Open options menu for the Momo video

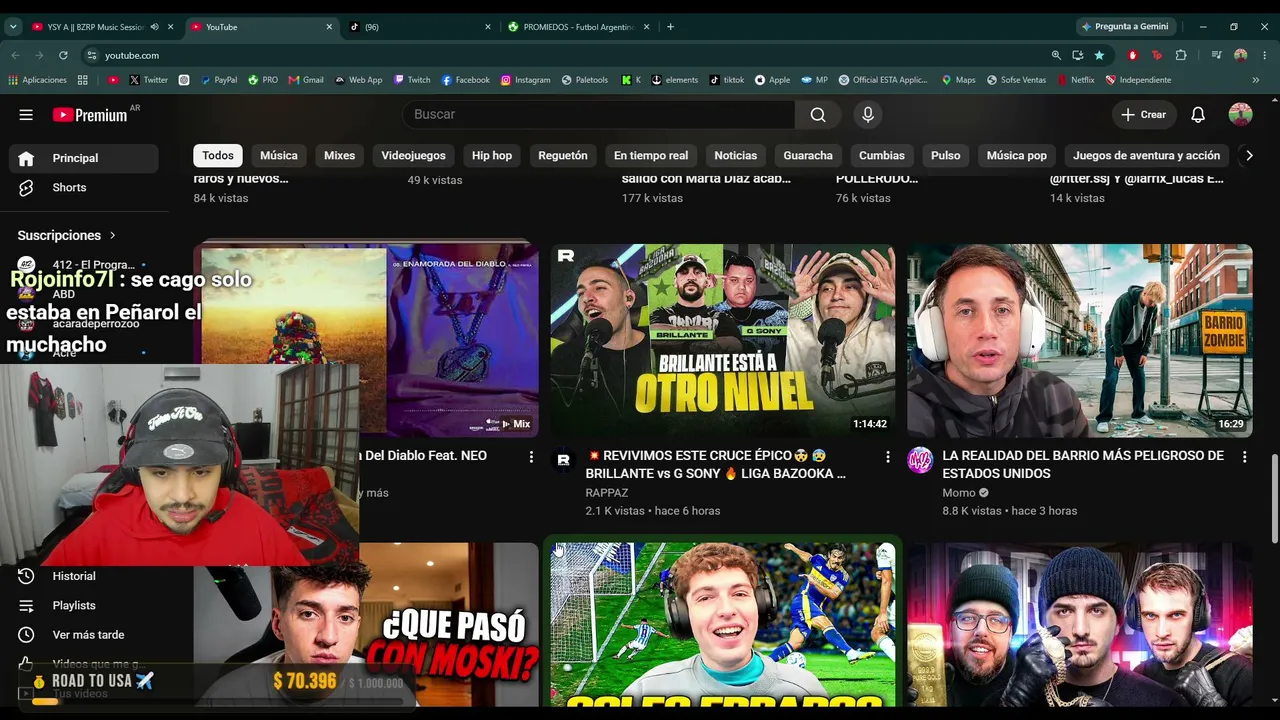coord(1244,457)
